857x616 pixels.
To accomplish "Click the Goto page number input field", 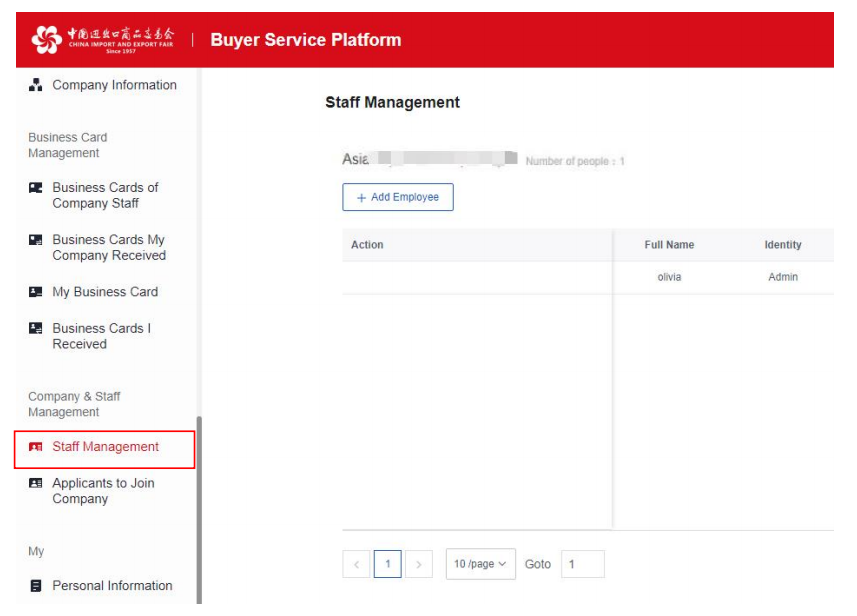I will [582, 565].
